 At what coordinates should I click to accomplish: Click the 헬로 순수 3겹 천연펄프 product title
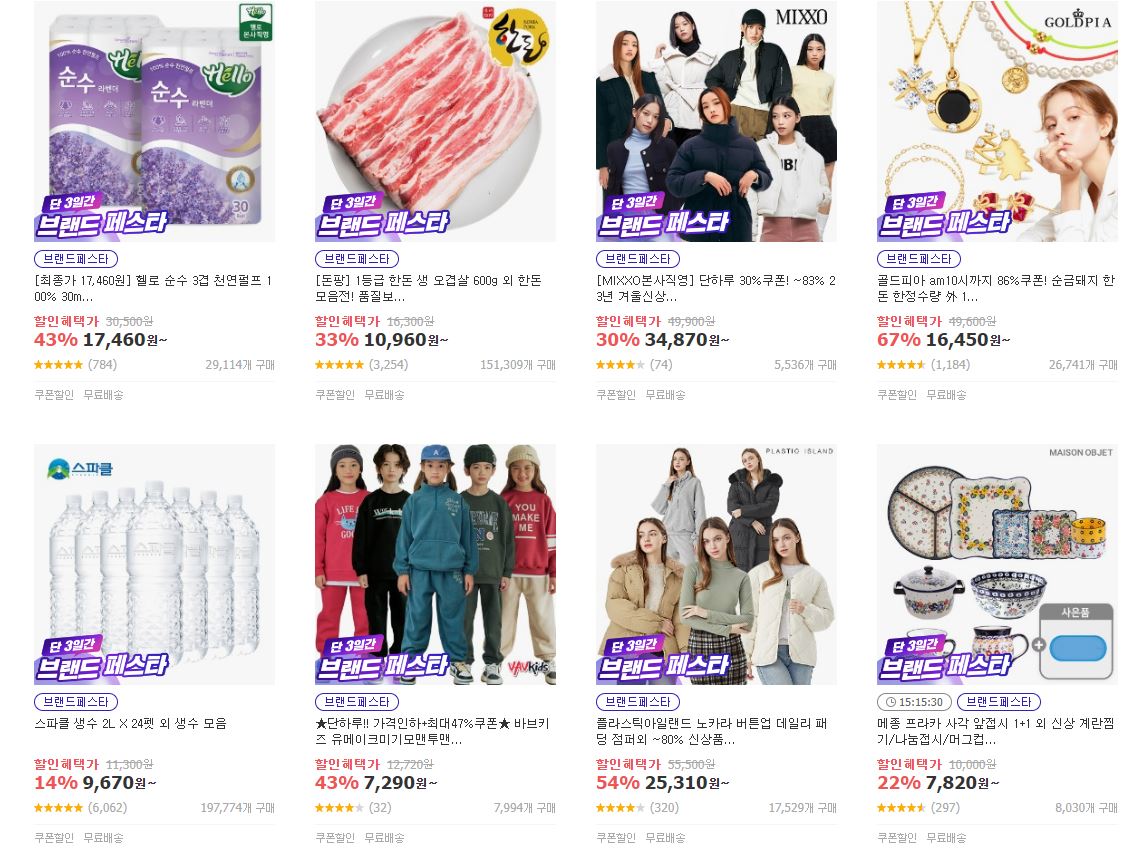point(153,288)
